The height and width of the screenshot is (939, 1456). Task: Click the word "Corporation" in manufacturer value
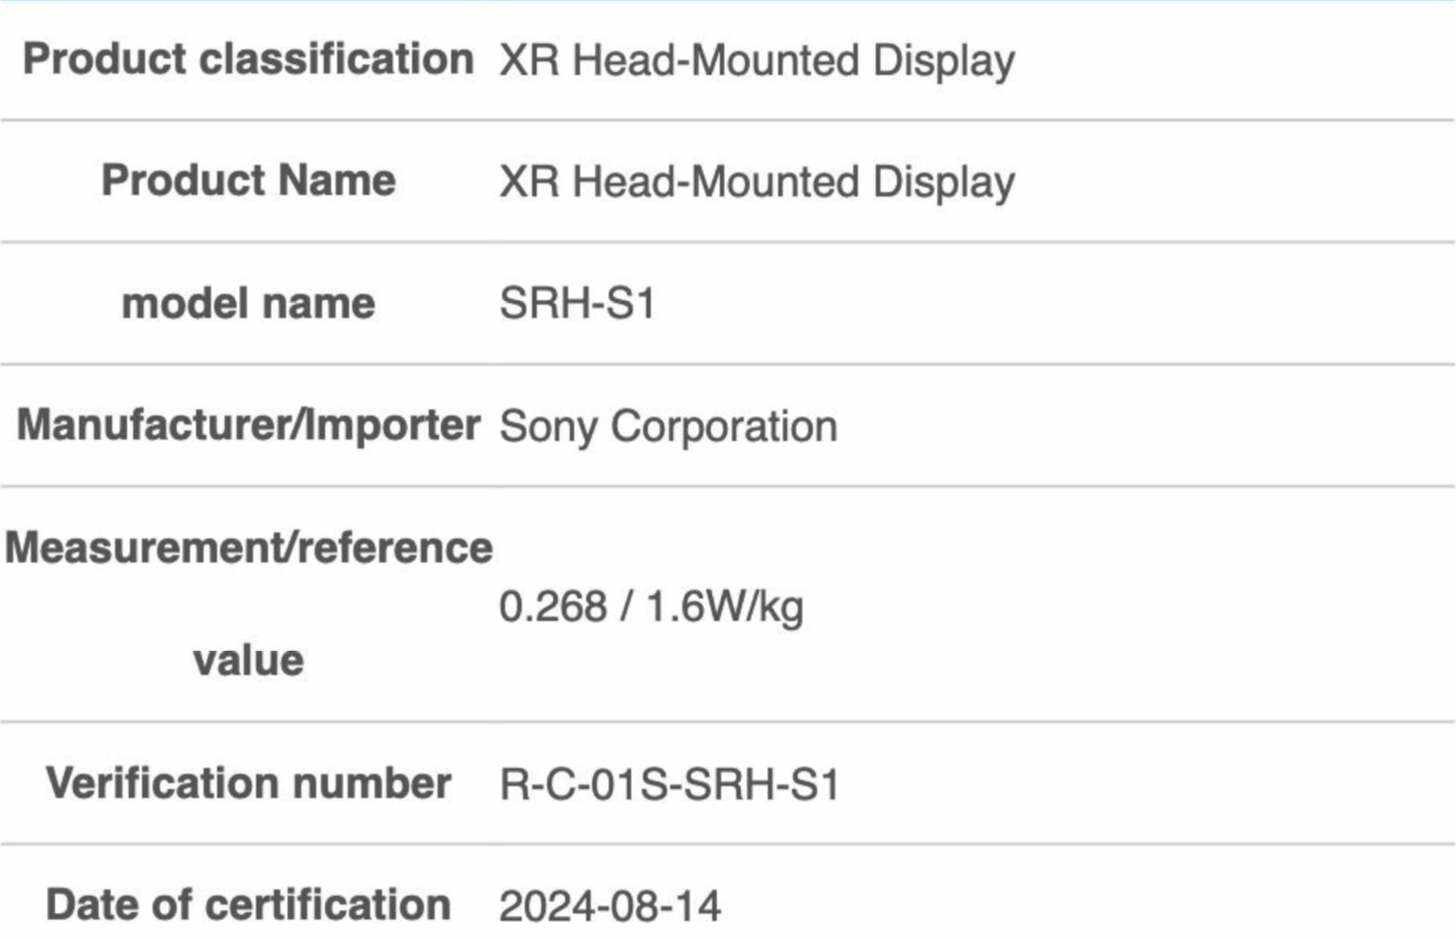pos(724,427)
